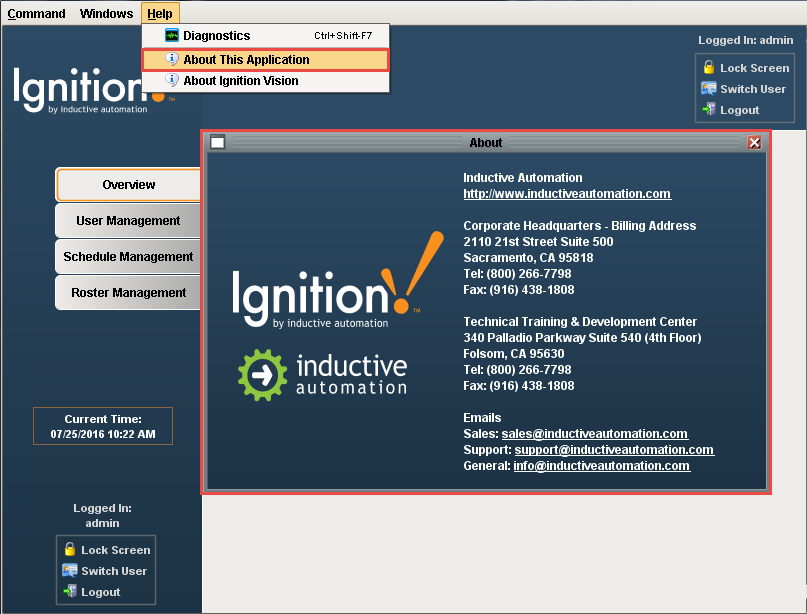Viewport: 807px width, 614px height.
Task: Click the Diagnostics icon in Help menu
Action: [x=172, y=36]
